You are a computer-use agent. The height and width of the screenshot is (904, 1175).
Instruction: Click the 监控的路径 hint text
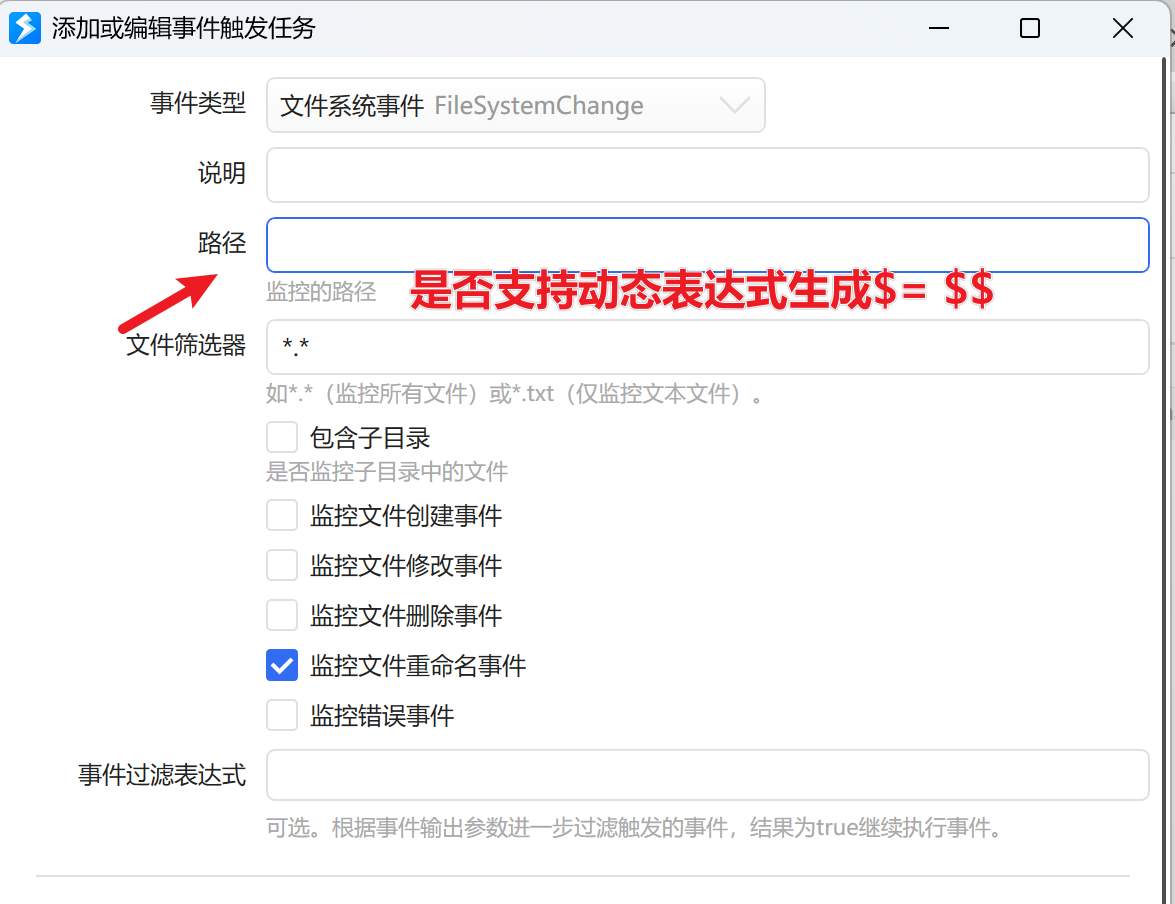pos(321,292)
